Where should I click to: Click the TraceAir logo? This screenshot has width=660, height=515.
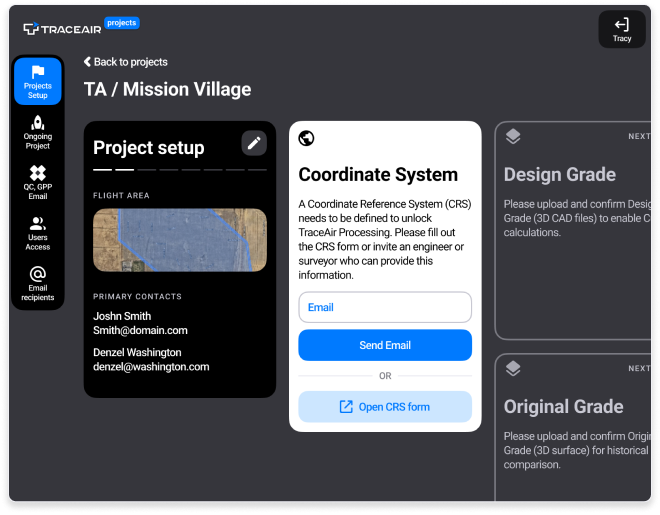click(62, 29)
